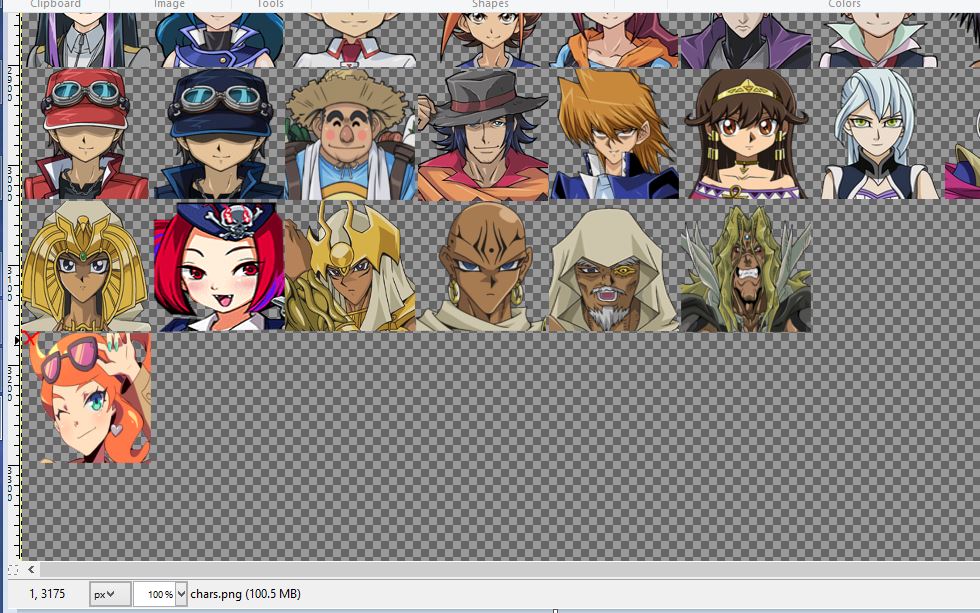The image size is (980, 613).
Task: Select the straw hat farmer character
Action: click(350, 134)
